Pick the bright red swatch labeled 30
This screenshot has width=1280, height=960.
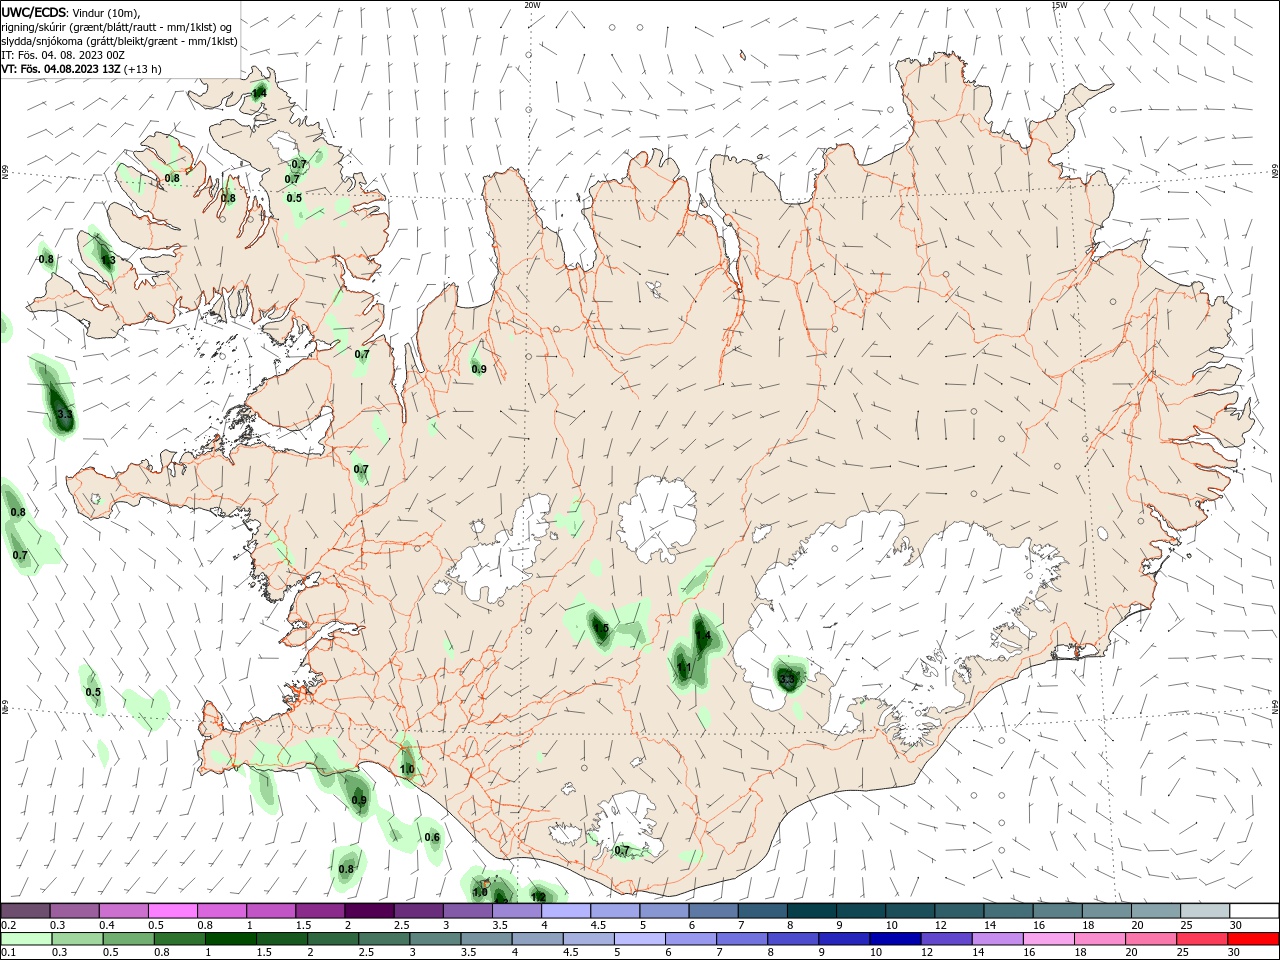click(1253, 939)
